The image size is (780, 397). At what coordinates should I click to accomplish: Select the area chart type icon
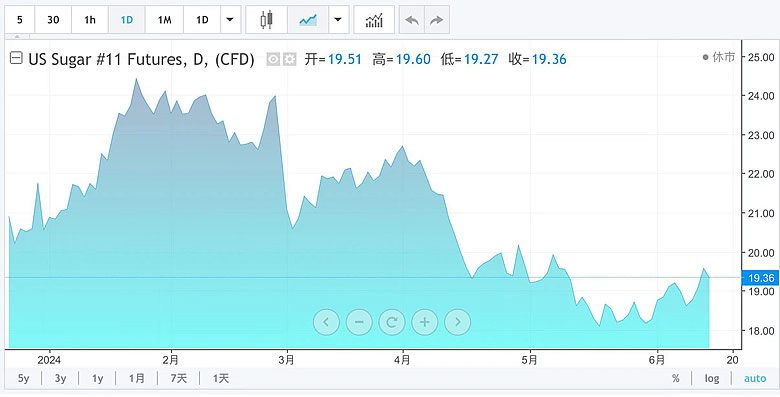click(x=308, y=20)
